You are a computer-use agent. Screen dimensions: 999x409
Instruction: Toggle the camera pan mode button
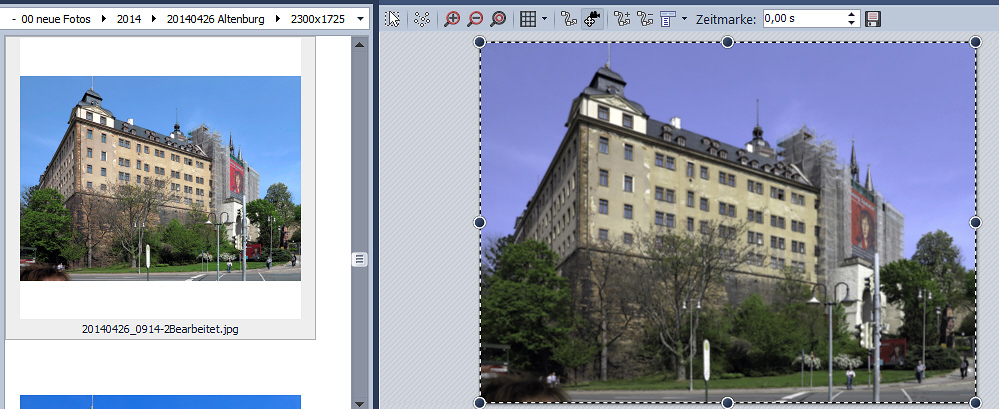pyautogui.click(x=593, y=19)
